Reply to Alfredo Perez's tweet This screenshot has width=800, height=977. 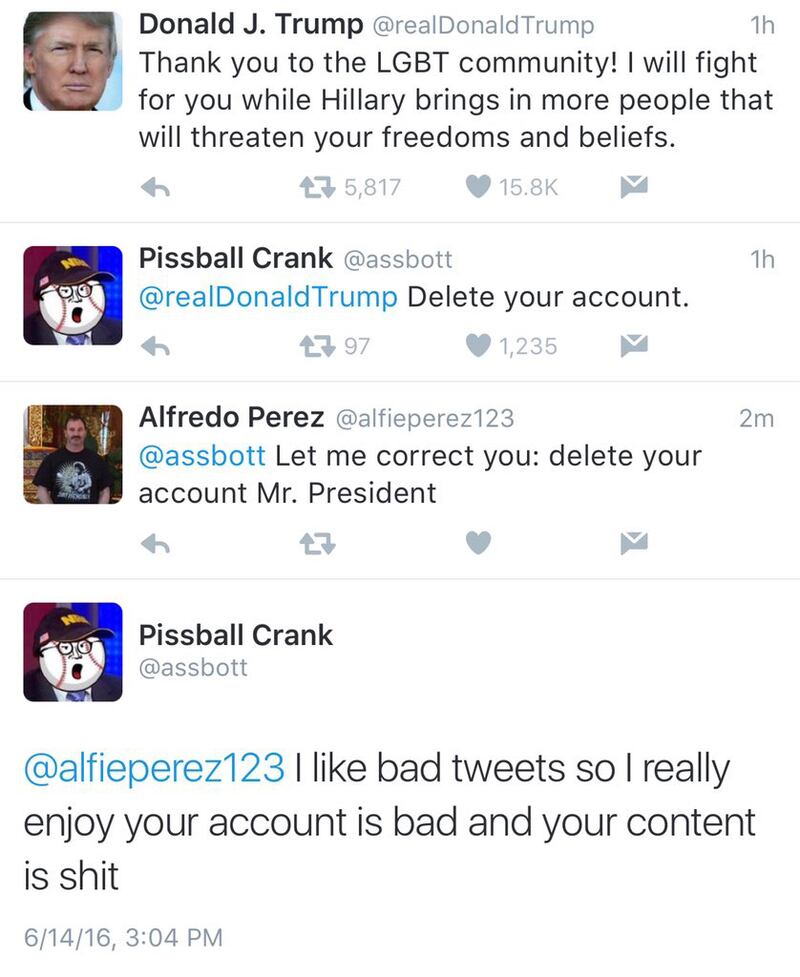pyautogui.click(x=151, y=543)
